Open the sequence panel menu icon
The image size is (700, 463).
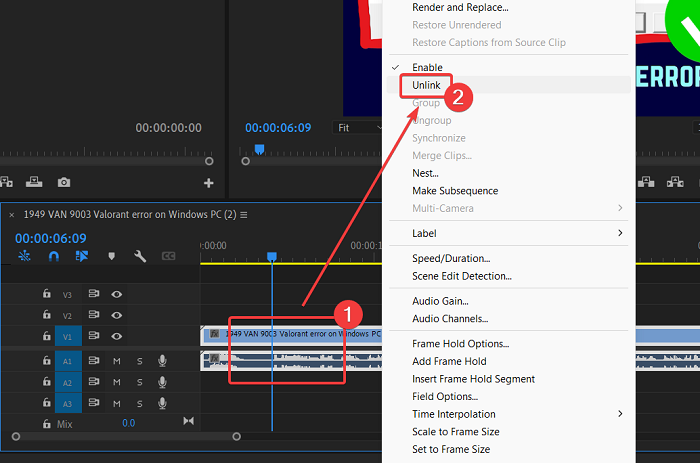coord(244,215)
